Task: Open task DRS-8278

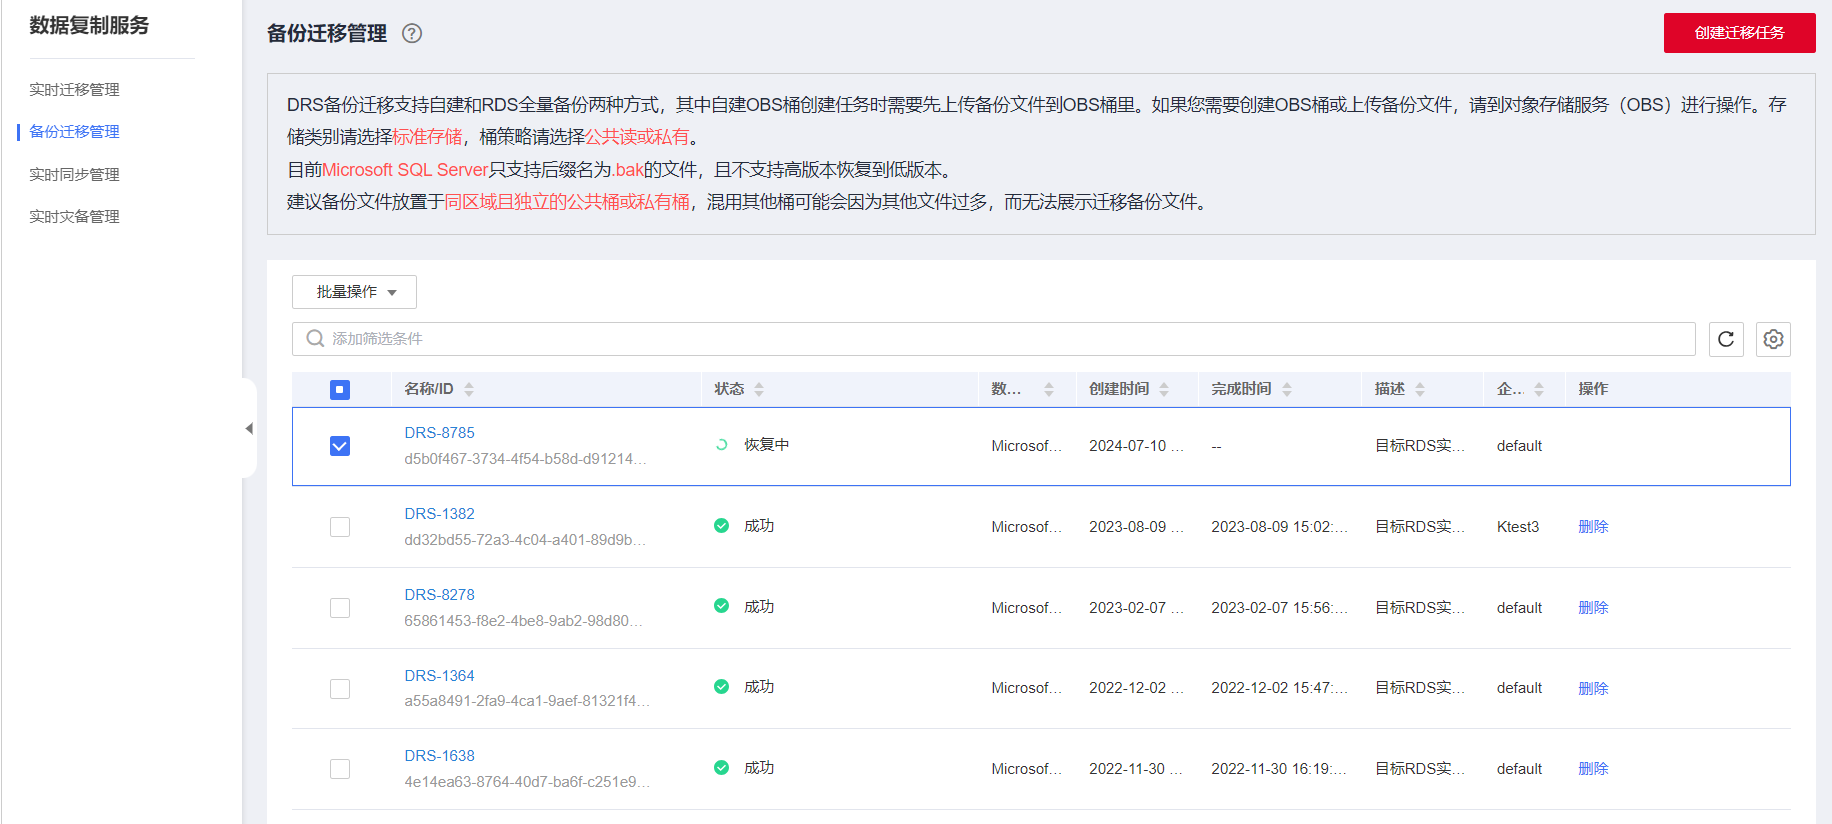Action: pos(439,595)
